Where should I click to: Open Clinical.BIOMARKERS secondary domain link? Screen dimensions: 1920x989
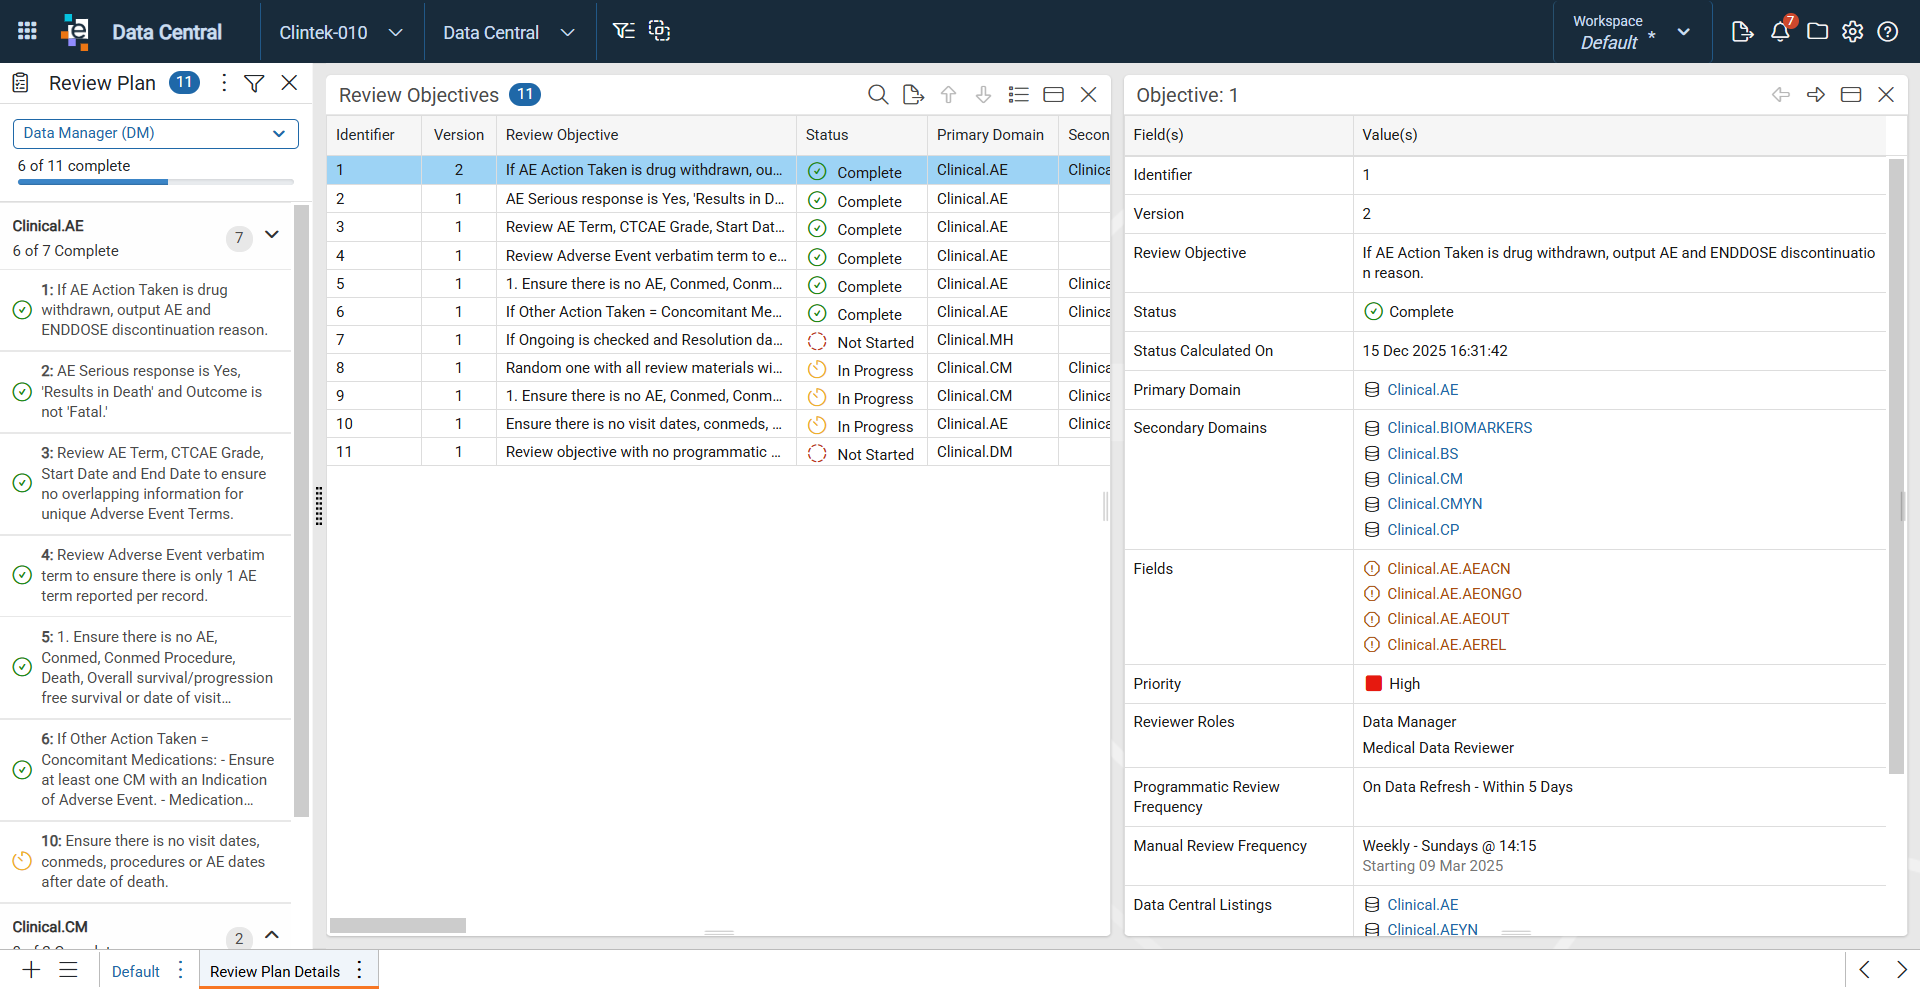click(x=1459, y=428)
